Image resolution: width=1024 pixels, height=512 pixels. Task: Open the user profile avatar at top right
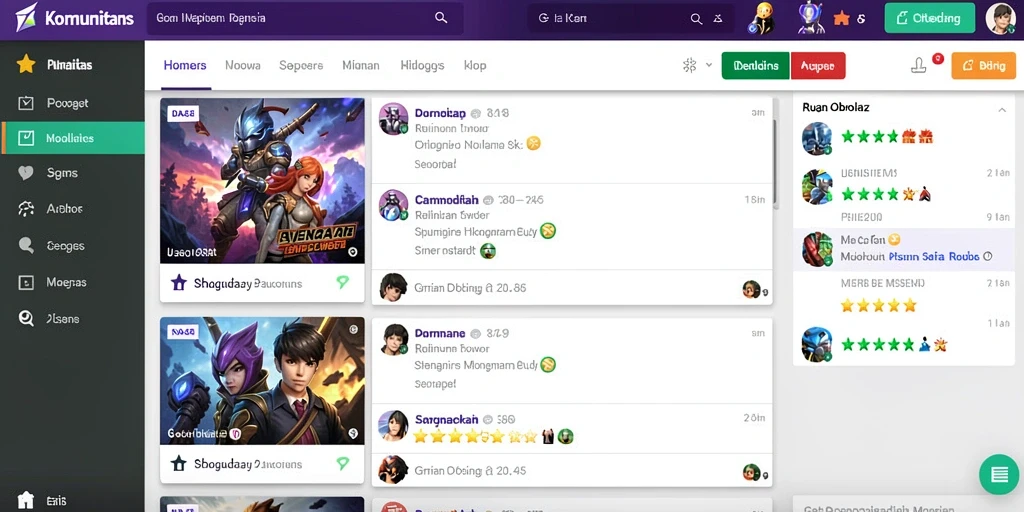1000,18
